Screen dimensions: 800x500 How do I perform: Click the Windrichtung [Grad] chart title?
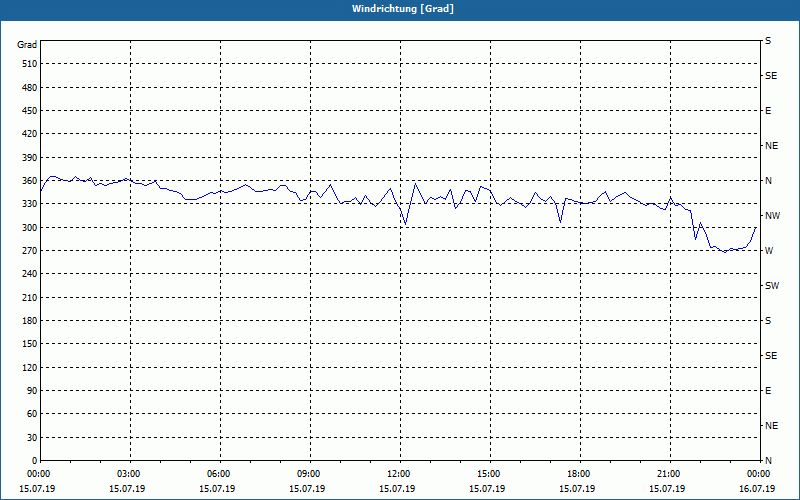point(403,9)
